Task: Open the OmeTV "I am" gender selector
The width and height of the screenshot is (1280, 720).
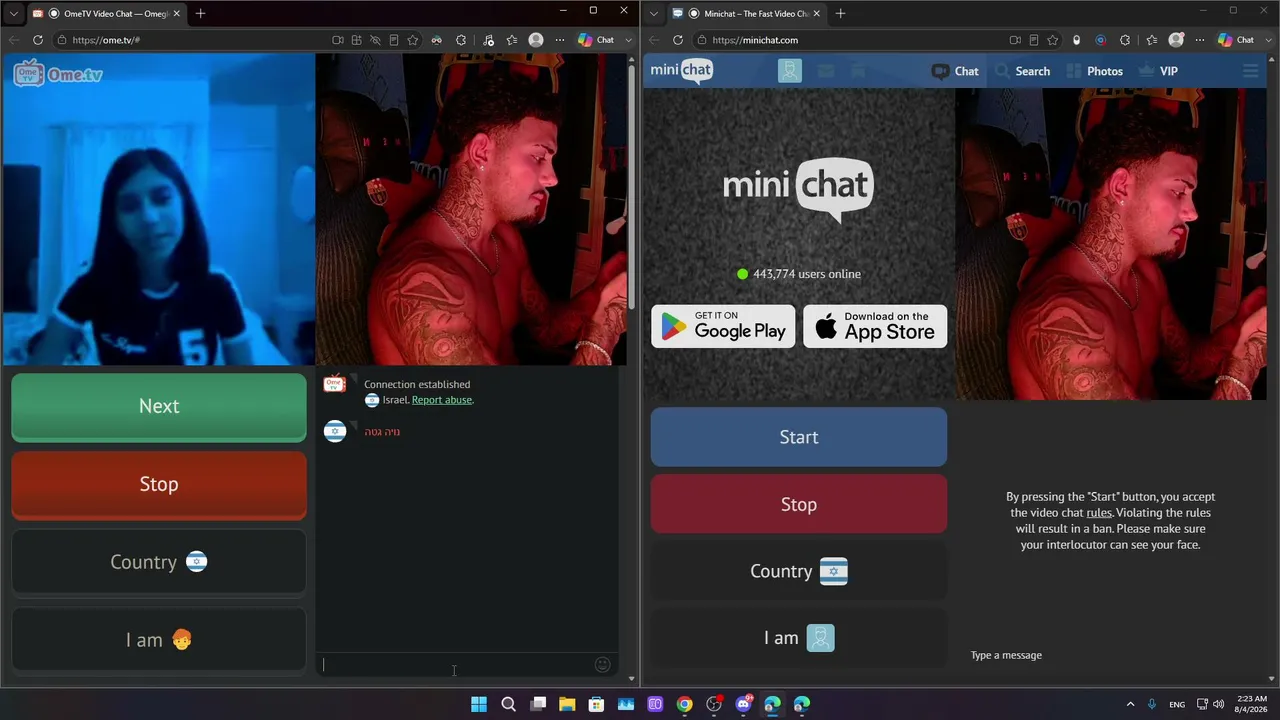Action: click(159, 640)
